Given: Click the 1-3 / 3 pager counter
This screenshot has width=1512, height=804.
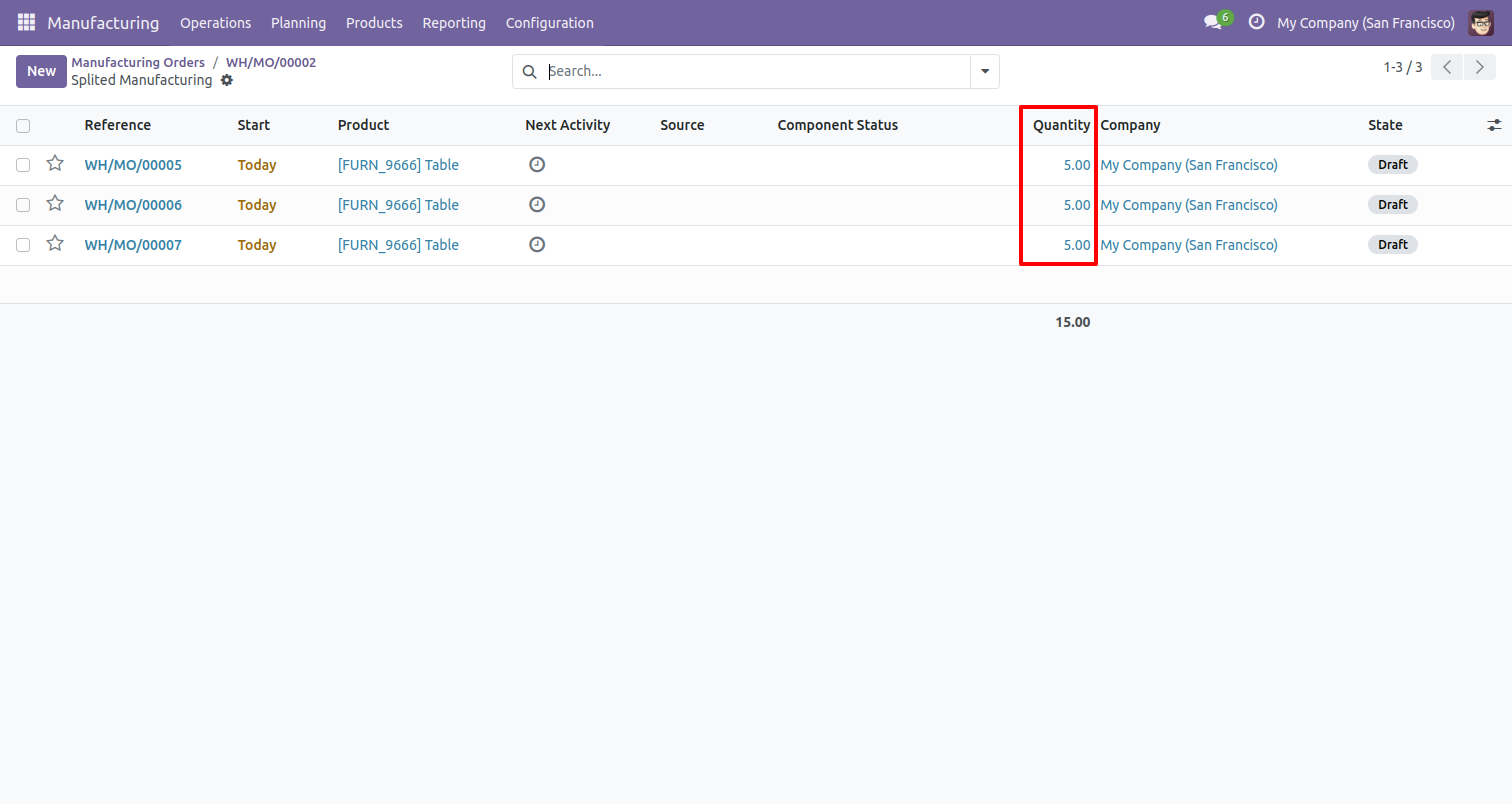Looking at the screenshot, I should 1402,67.
